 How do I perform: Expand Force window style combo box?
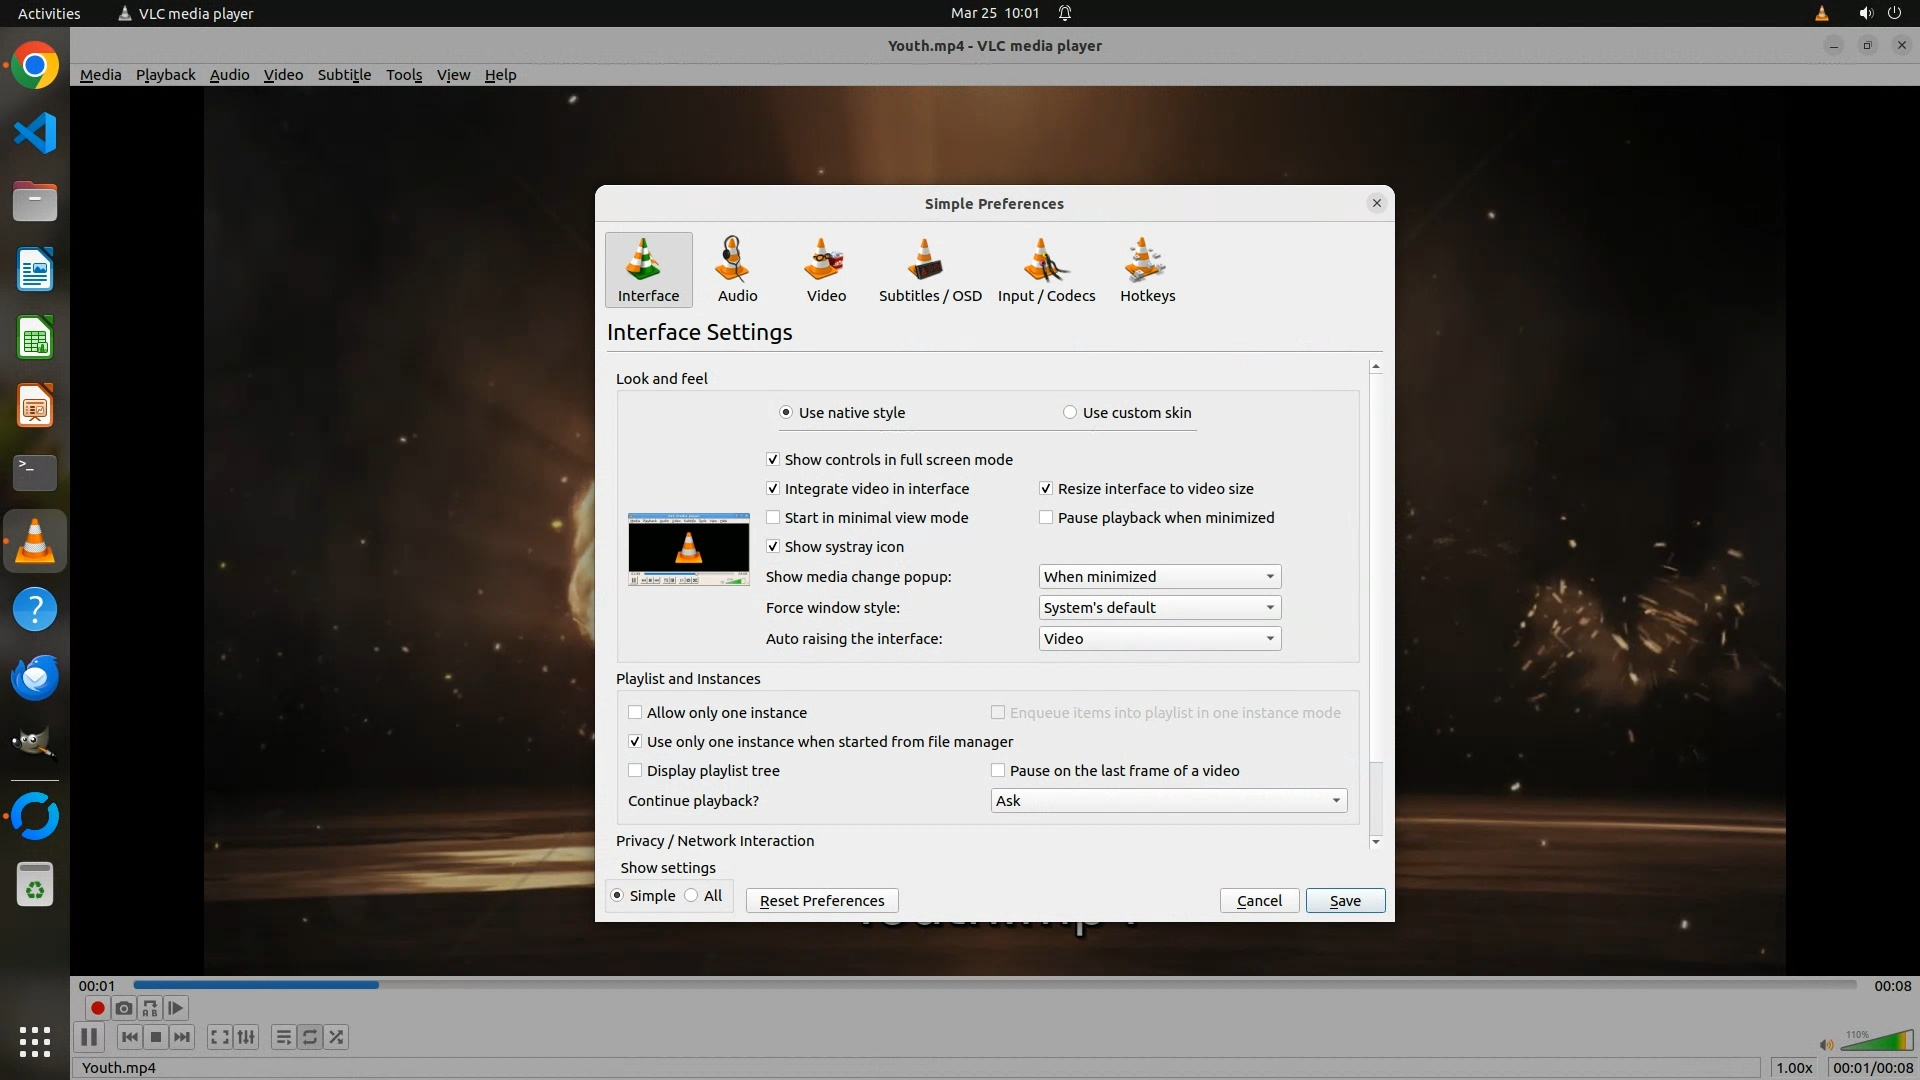coord(1159,608)
